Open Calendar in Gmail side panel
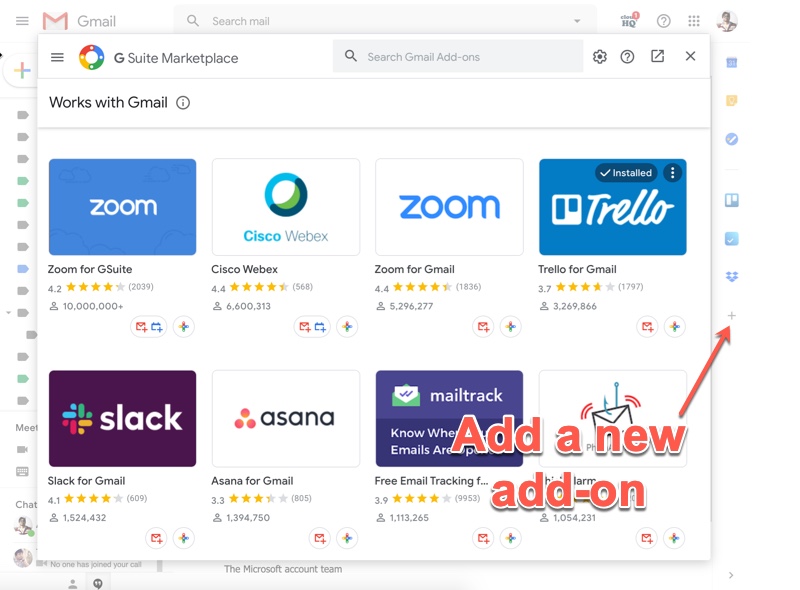The image size is (800, 590). pos(732,63)
